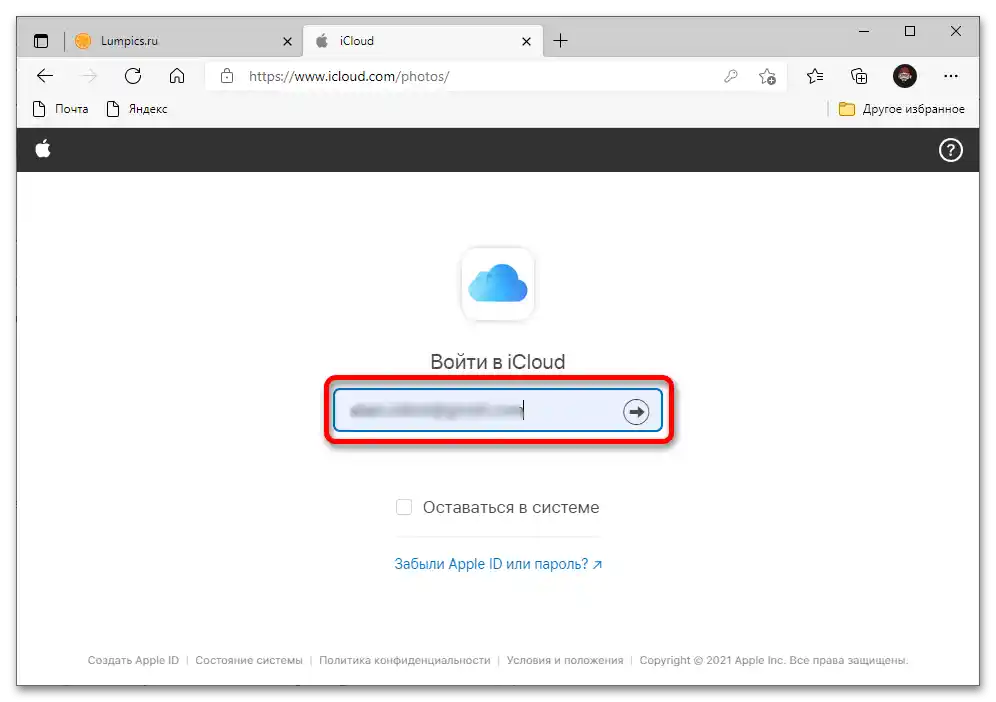
Task: Click the Войти в iCloud heading
Action: [497, 361]
